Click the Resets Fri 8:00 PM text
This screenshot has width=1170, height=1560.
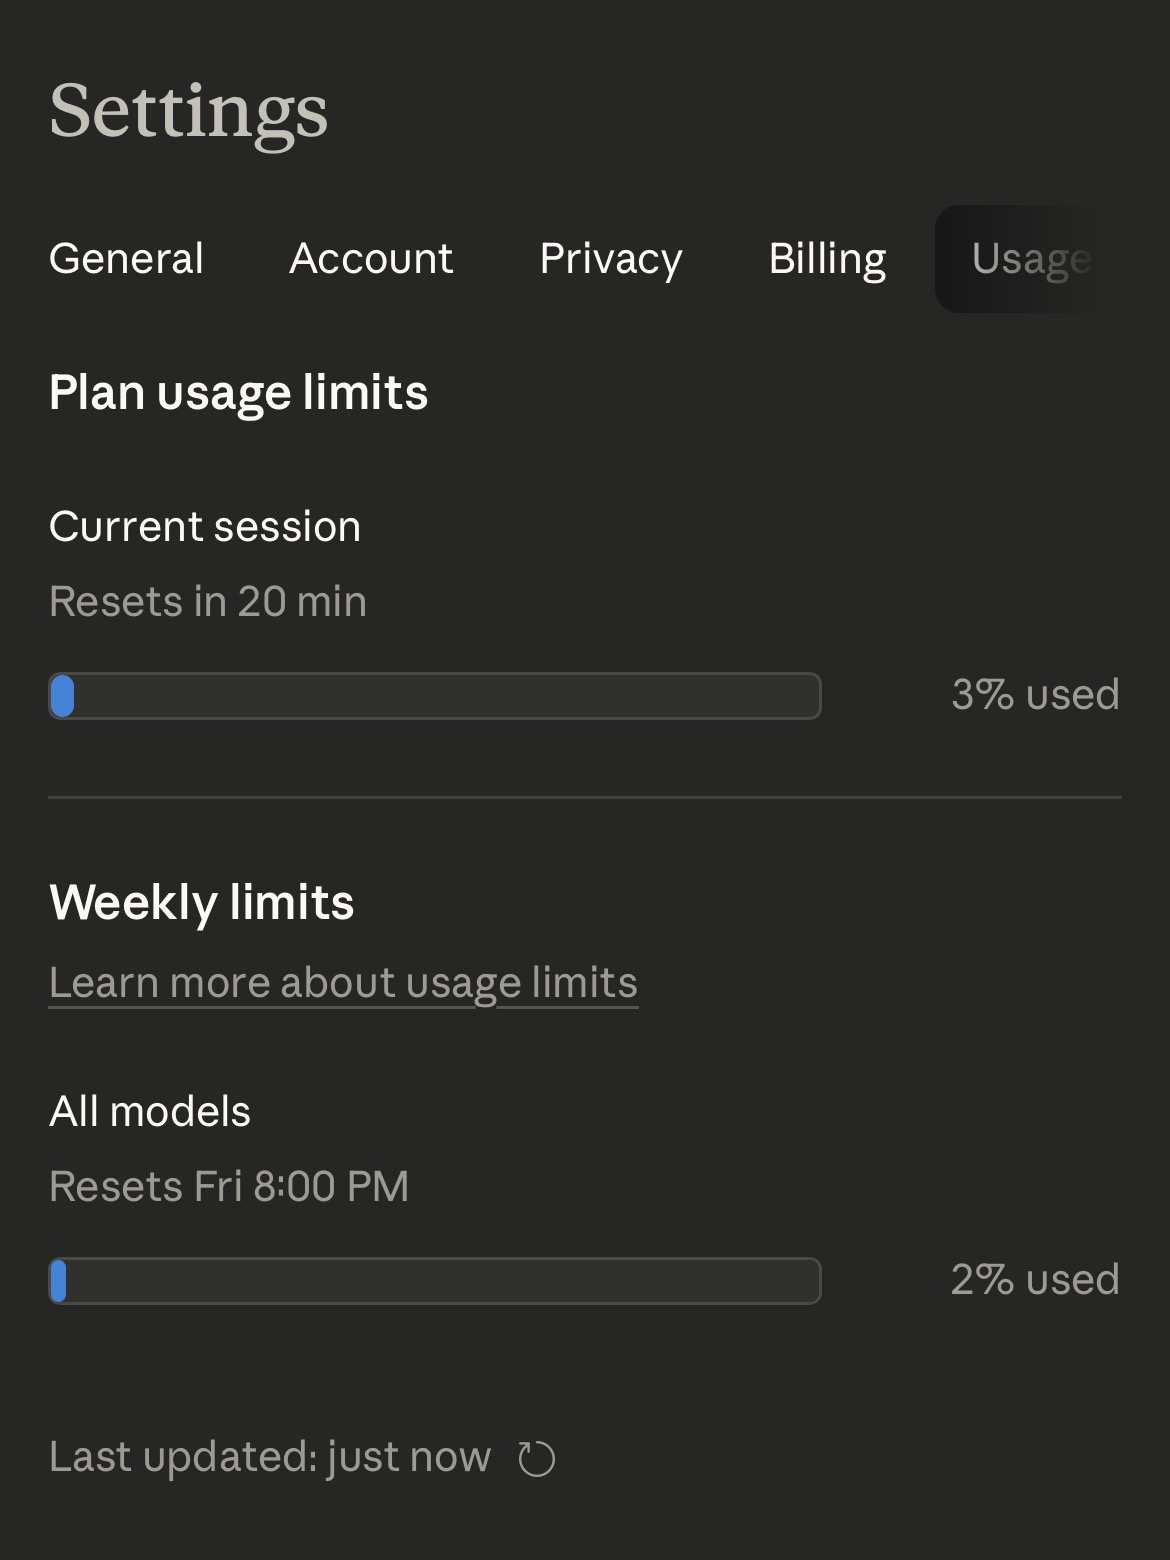[x=229, y=1187]
